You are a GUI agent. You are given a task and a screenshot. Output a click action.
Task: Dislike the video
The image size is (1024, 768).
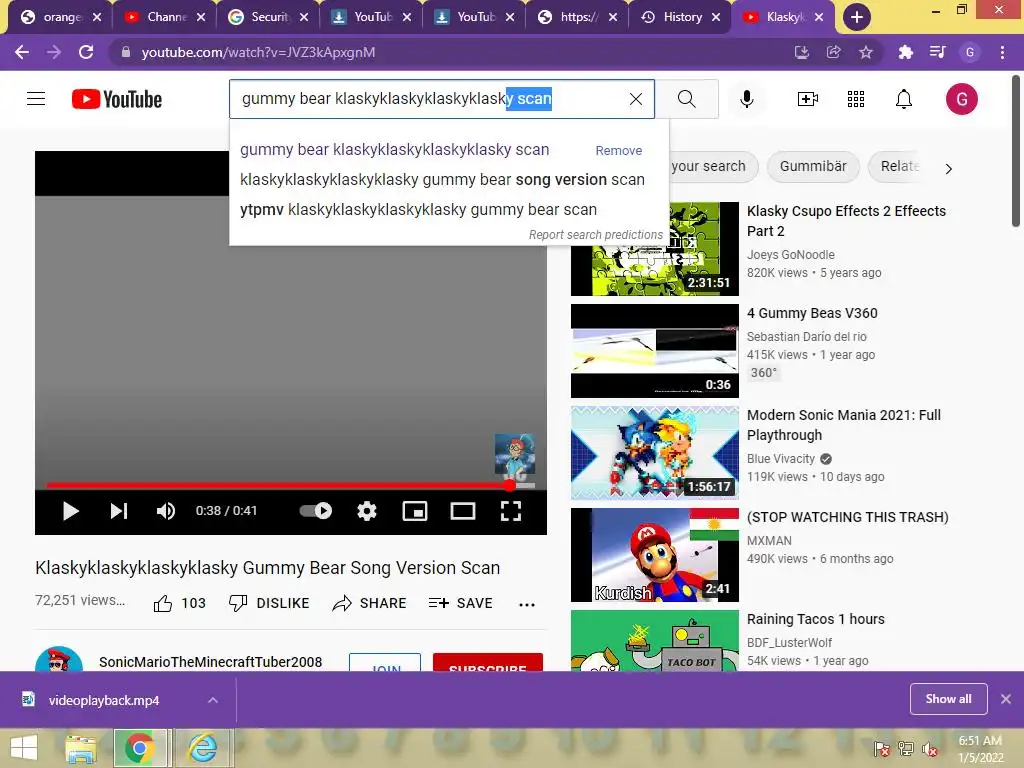tap(269, 603)
